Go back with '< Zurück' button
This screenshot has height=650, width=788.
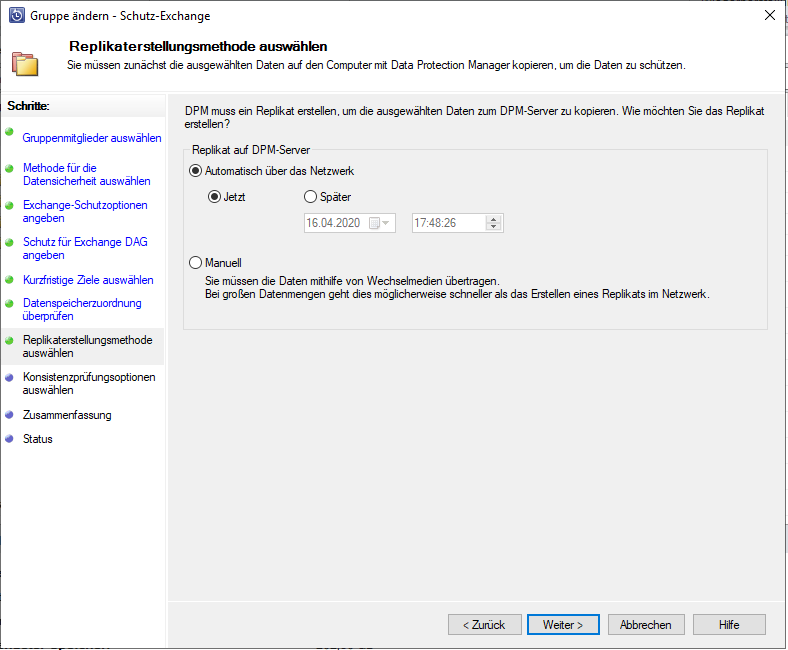pyautogui.click(x=484, y=624)
